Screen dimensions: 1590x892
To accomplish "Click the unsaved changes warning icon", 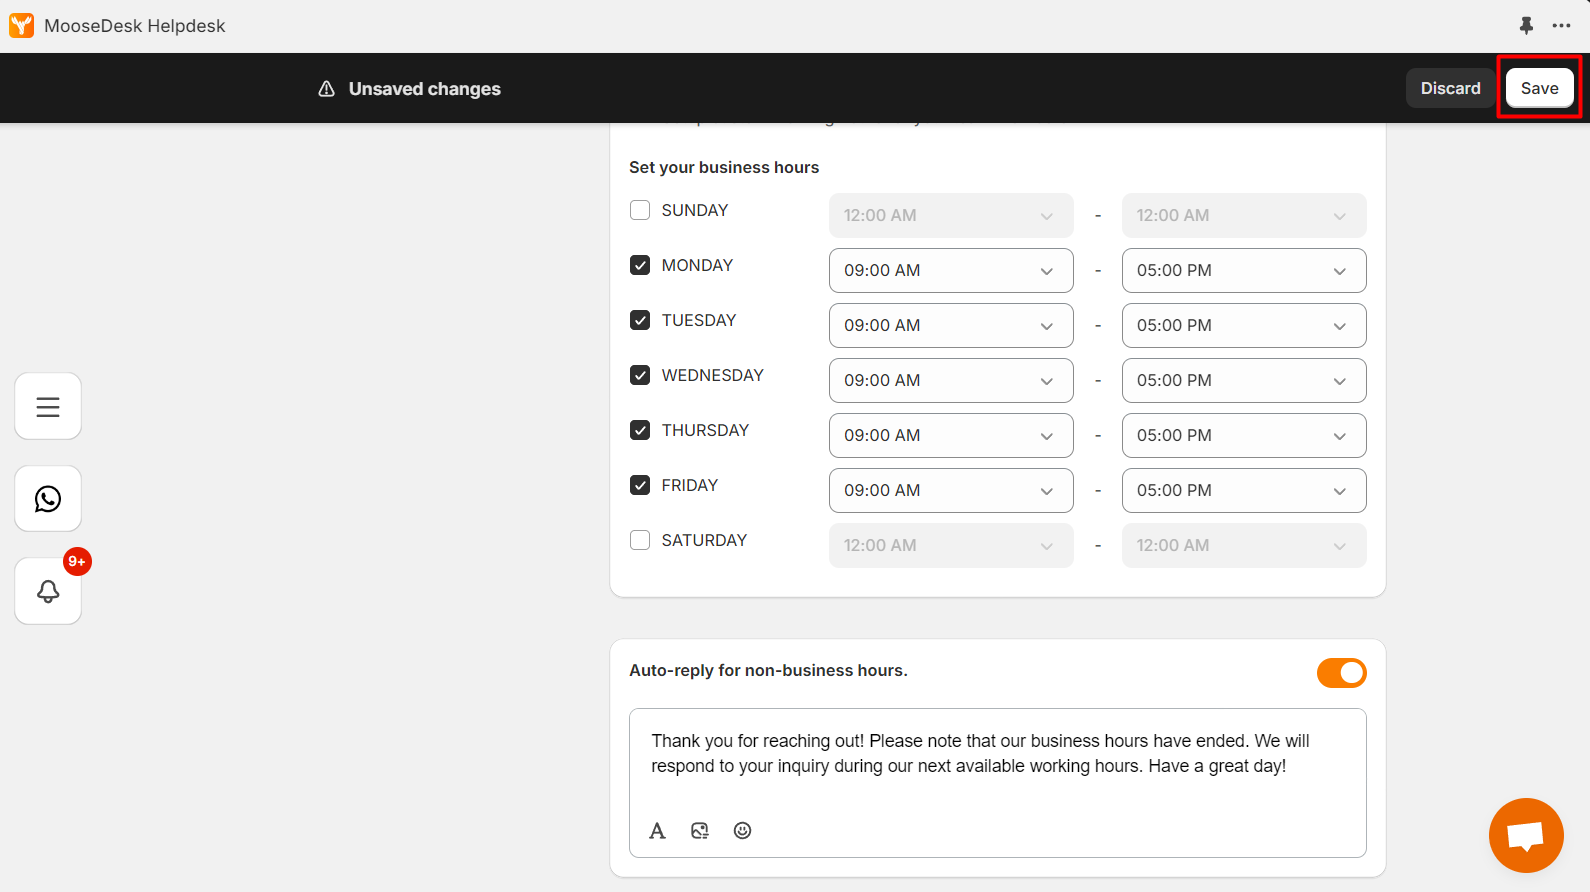I will tap(326, 89).
